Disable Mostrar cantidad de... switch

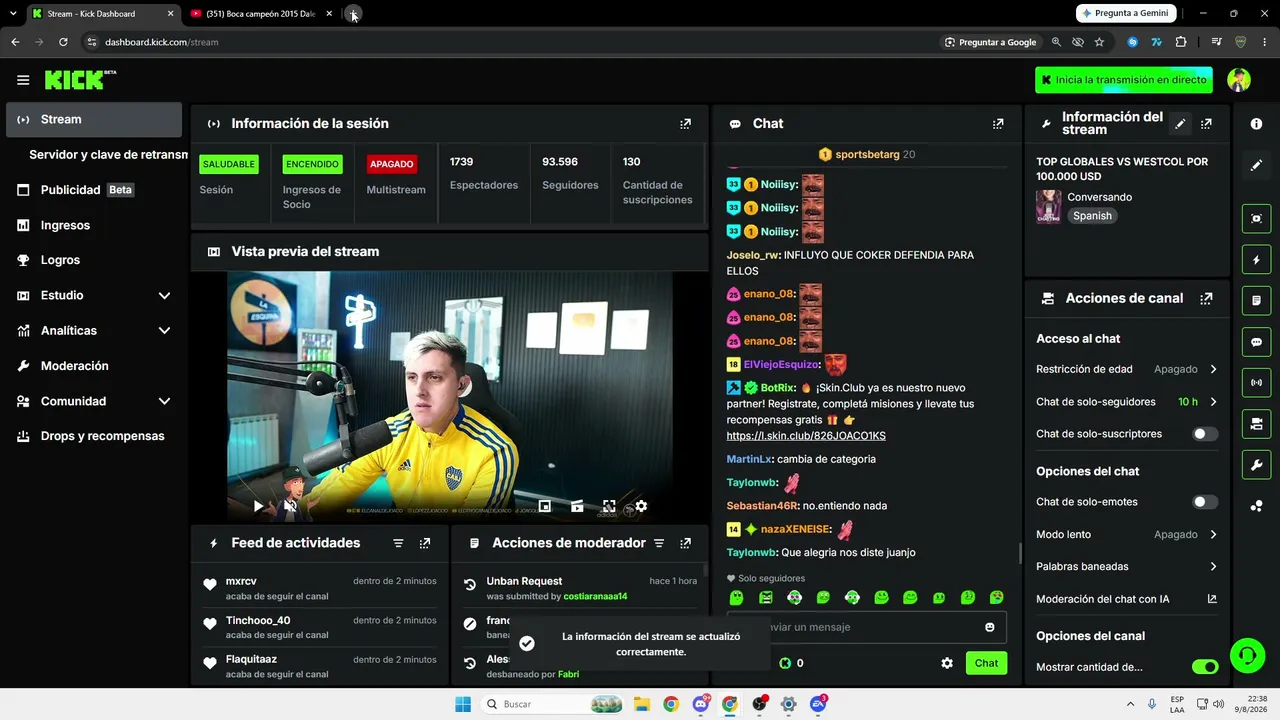(x=1205, y=667)
